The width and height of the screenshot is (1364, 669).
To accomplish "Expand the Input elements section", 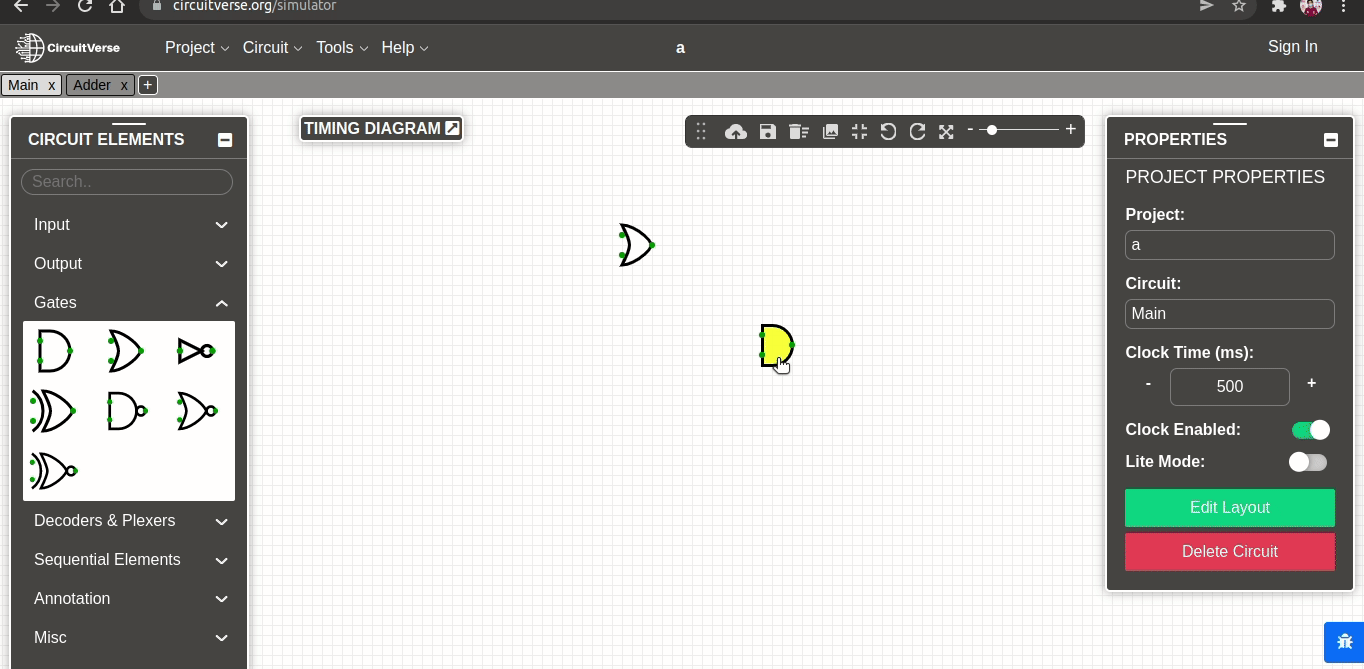I will click(128, 224).
